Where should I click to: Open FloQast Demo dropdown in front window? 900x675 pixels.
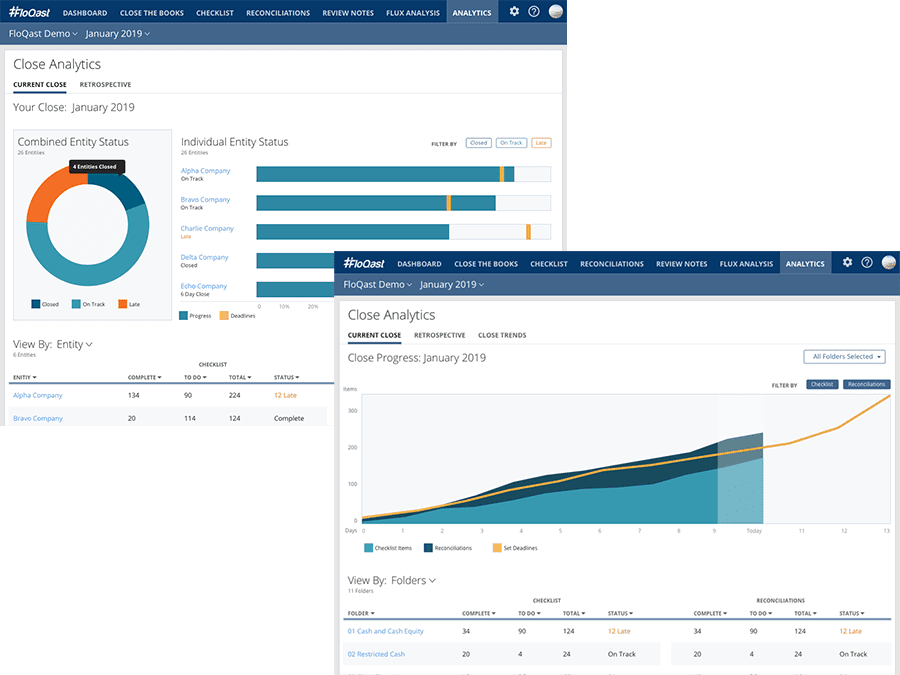[x=377, y=285]
